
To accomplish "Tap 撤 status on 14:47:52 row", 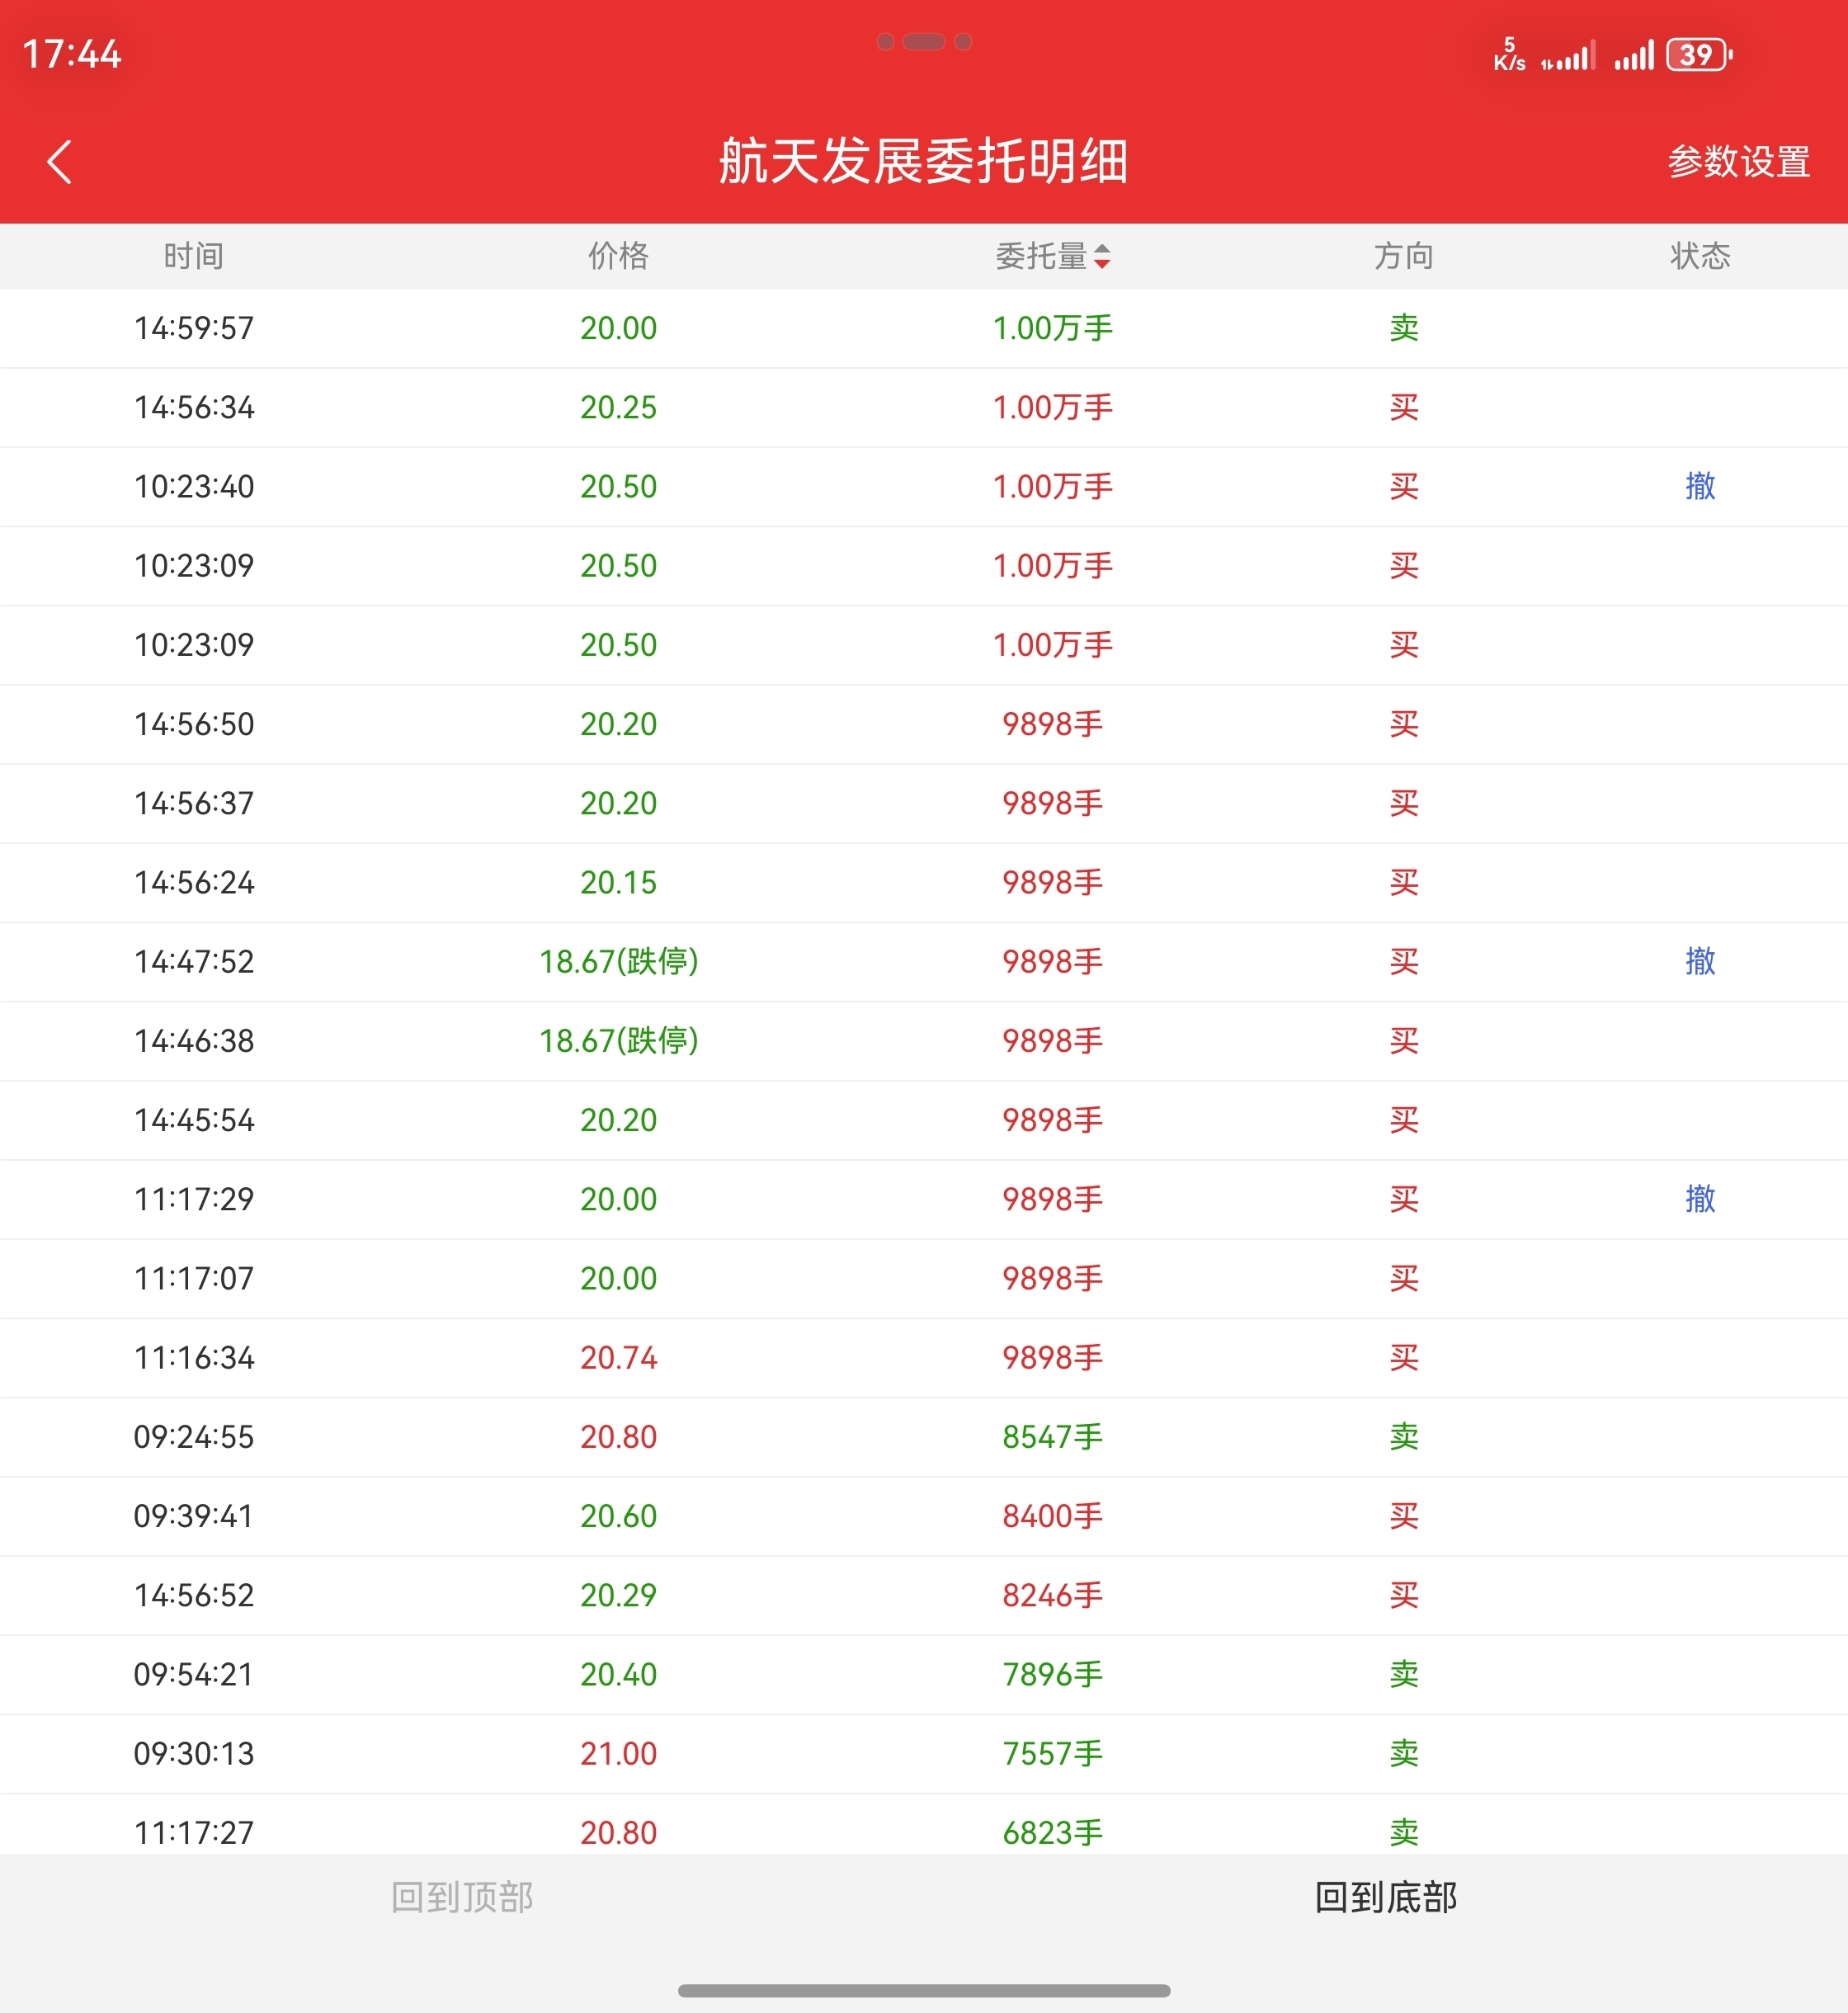I will tap(1699, 961).
